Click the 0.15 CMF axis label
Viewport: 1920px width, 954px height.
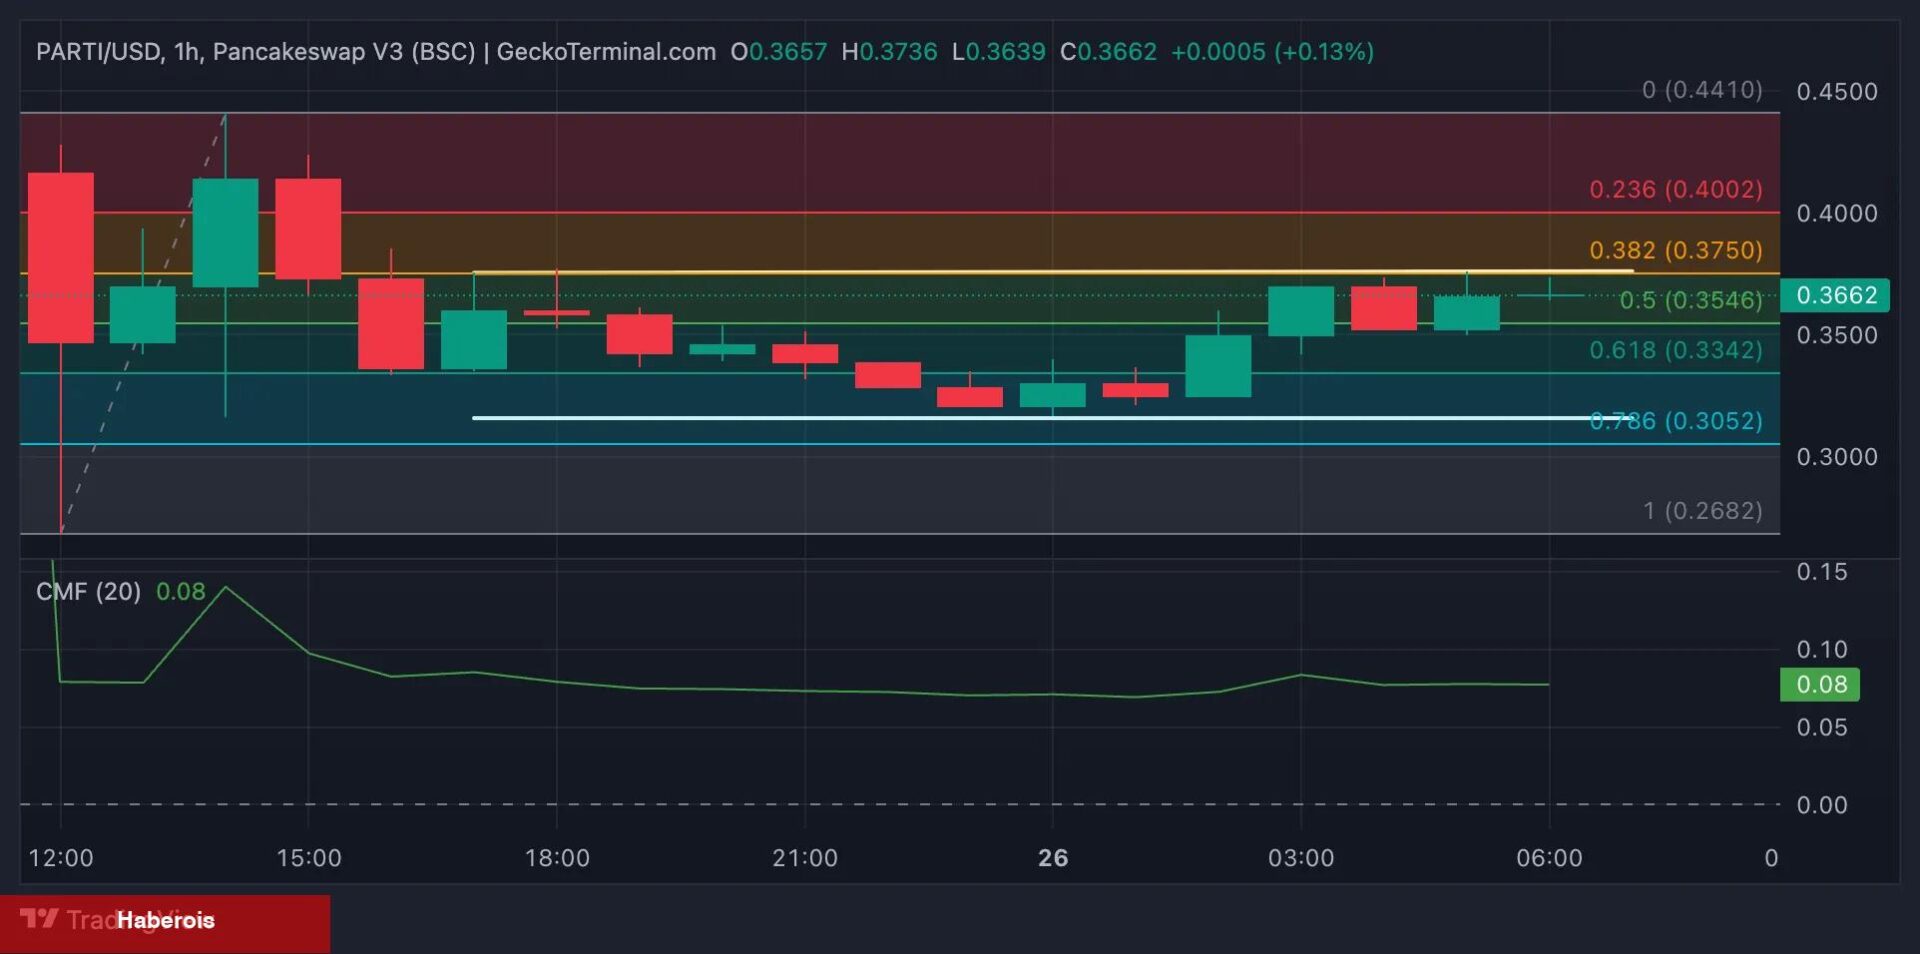pos(1822,572)
